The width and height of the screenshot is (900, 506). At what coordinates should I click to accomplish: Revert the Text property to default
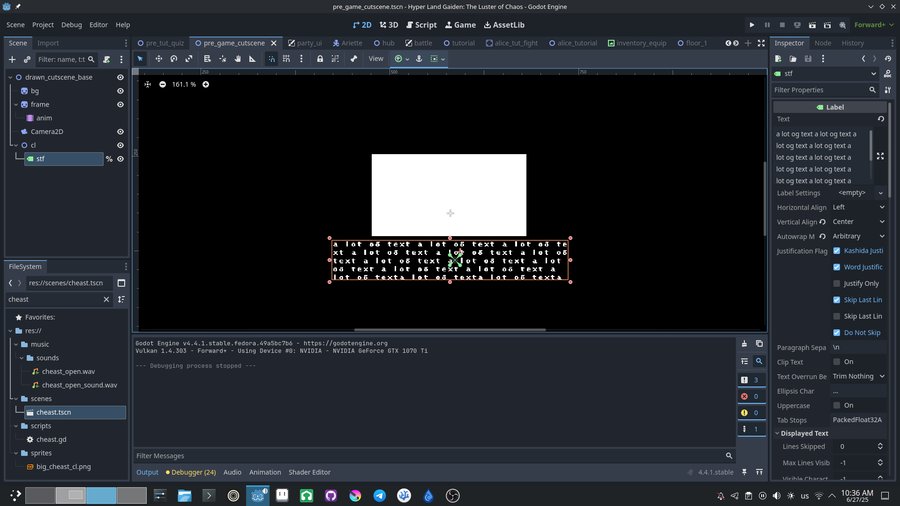tap(880, 119)
